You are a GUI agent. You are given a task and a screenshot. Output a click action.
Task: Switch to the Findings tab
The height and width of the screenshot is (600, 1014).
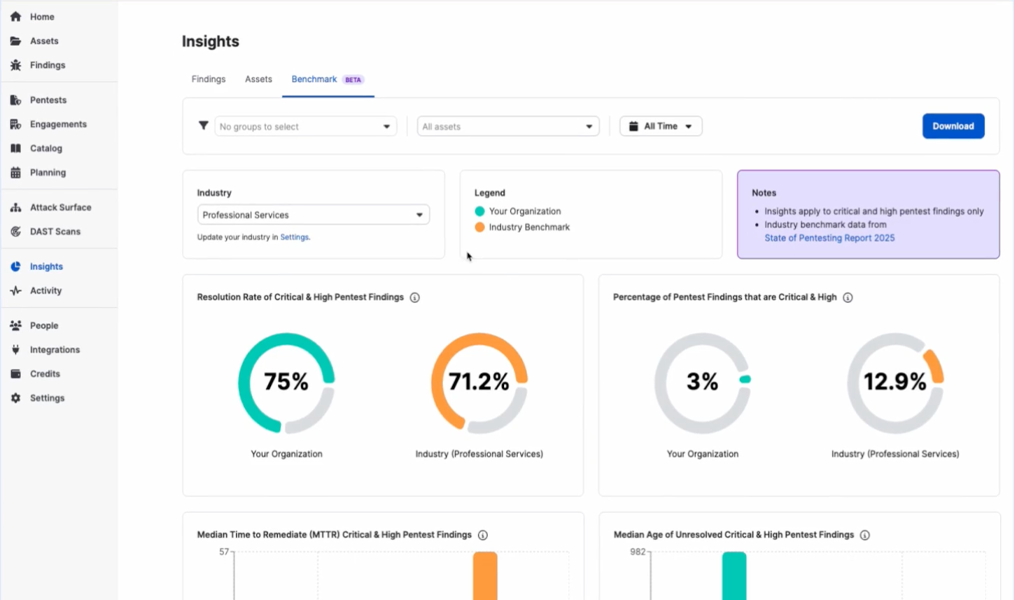pyautogui.click(x=208, y=79)
